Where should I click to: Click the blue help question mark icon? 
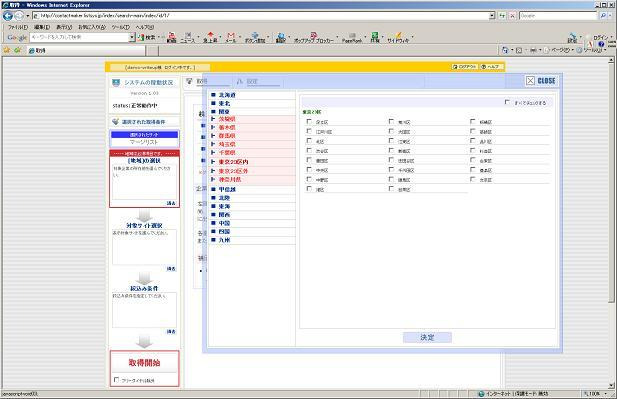[x=601, y=44]
